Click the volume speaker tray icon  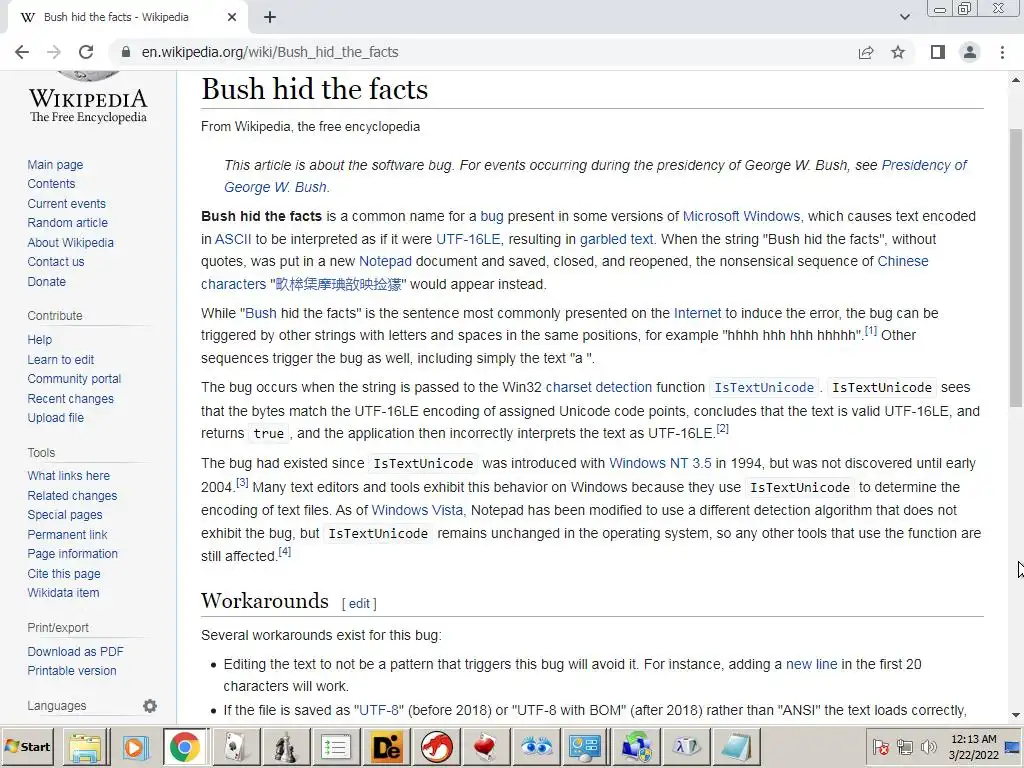pos(928,746)
